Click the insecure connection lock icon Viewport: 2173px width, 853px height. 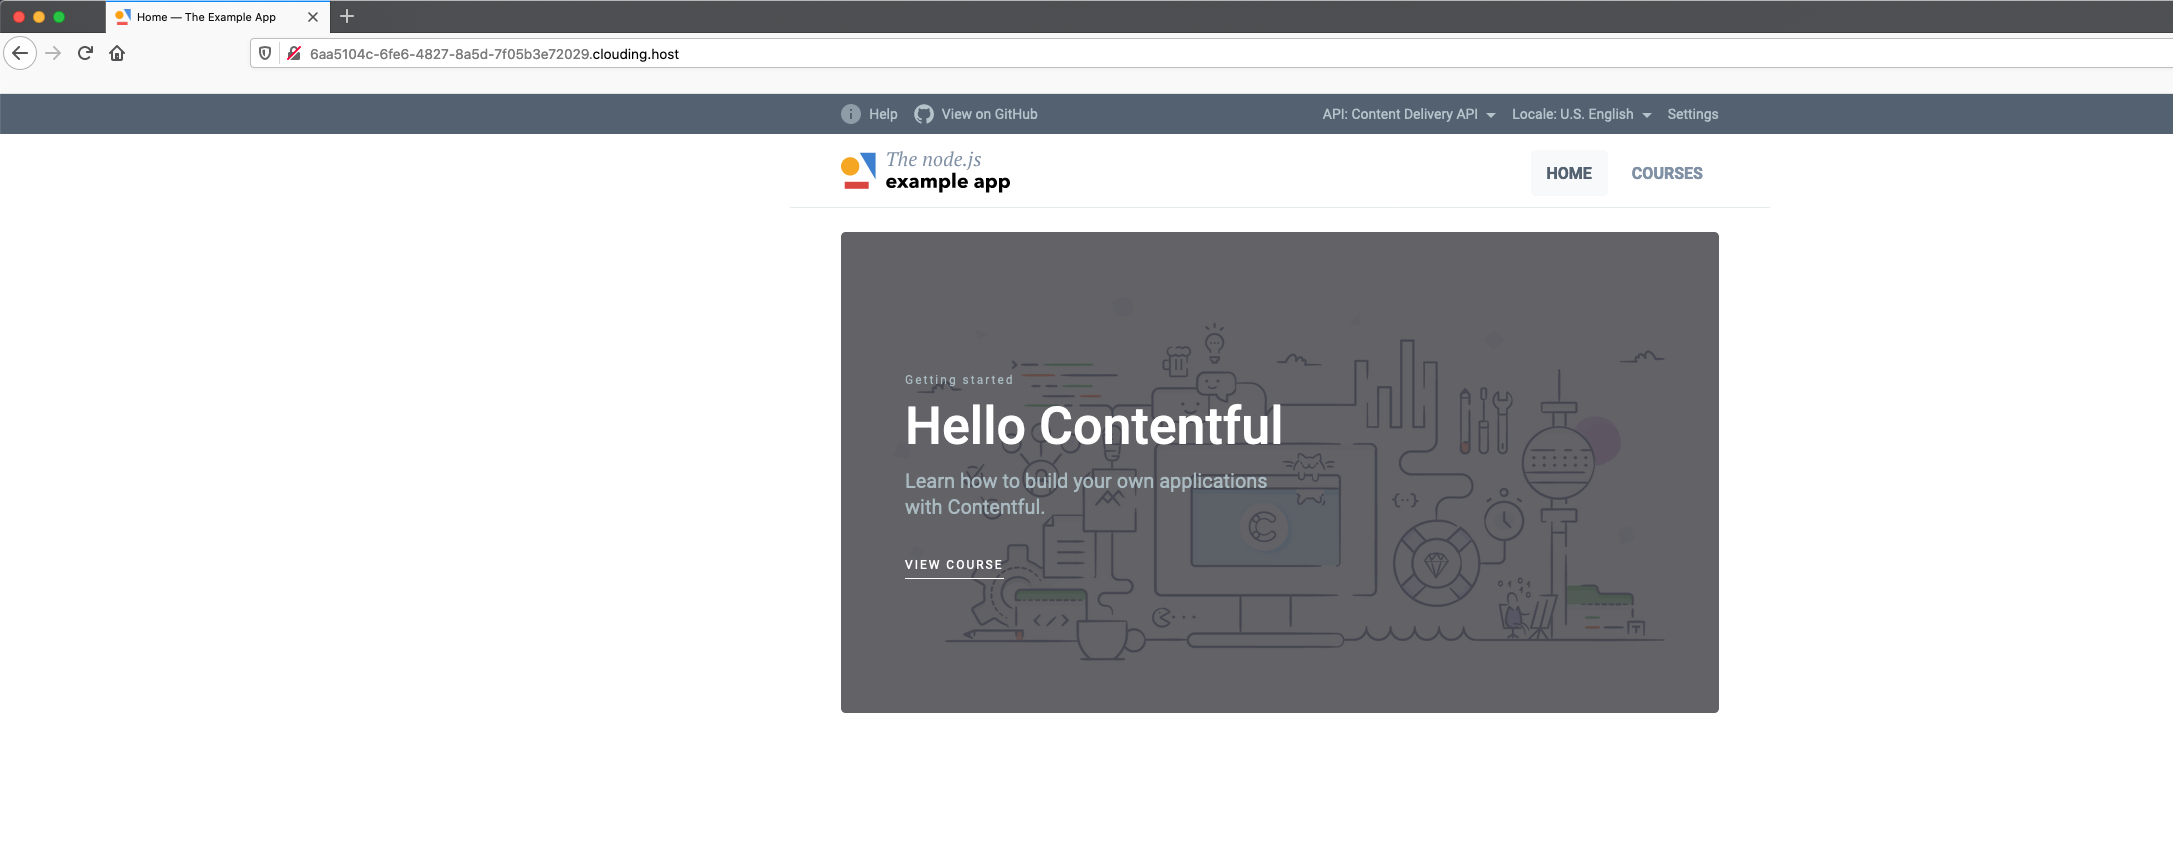pos(294,53)
